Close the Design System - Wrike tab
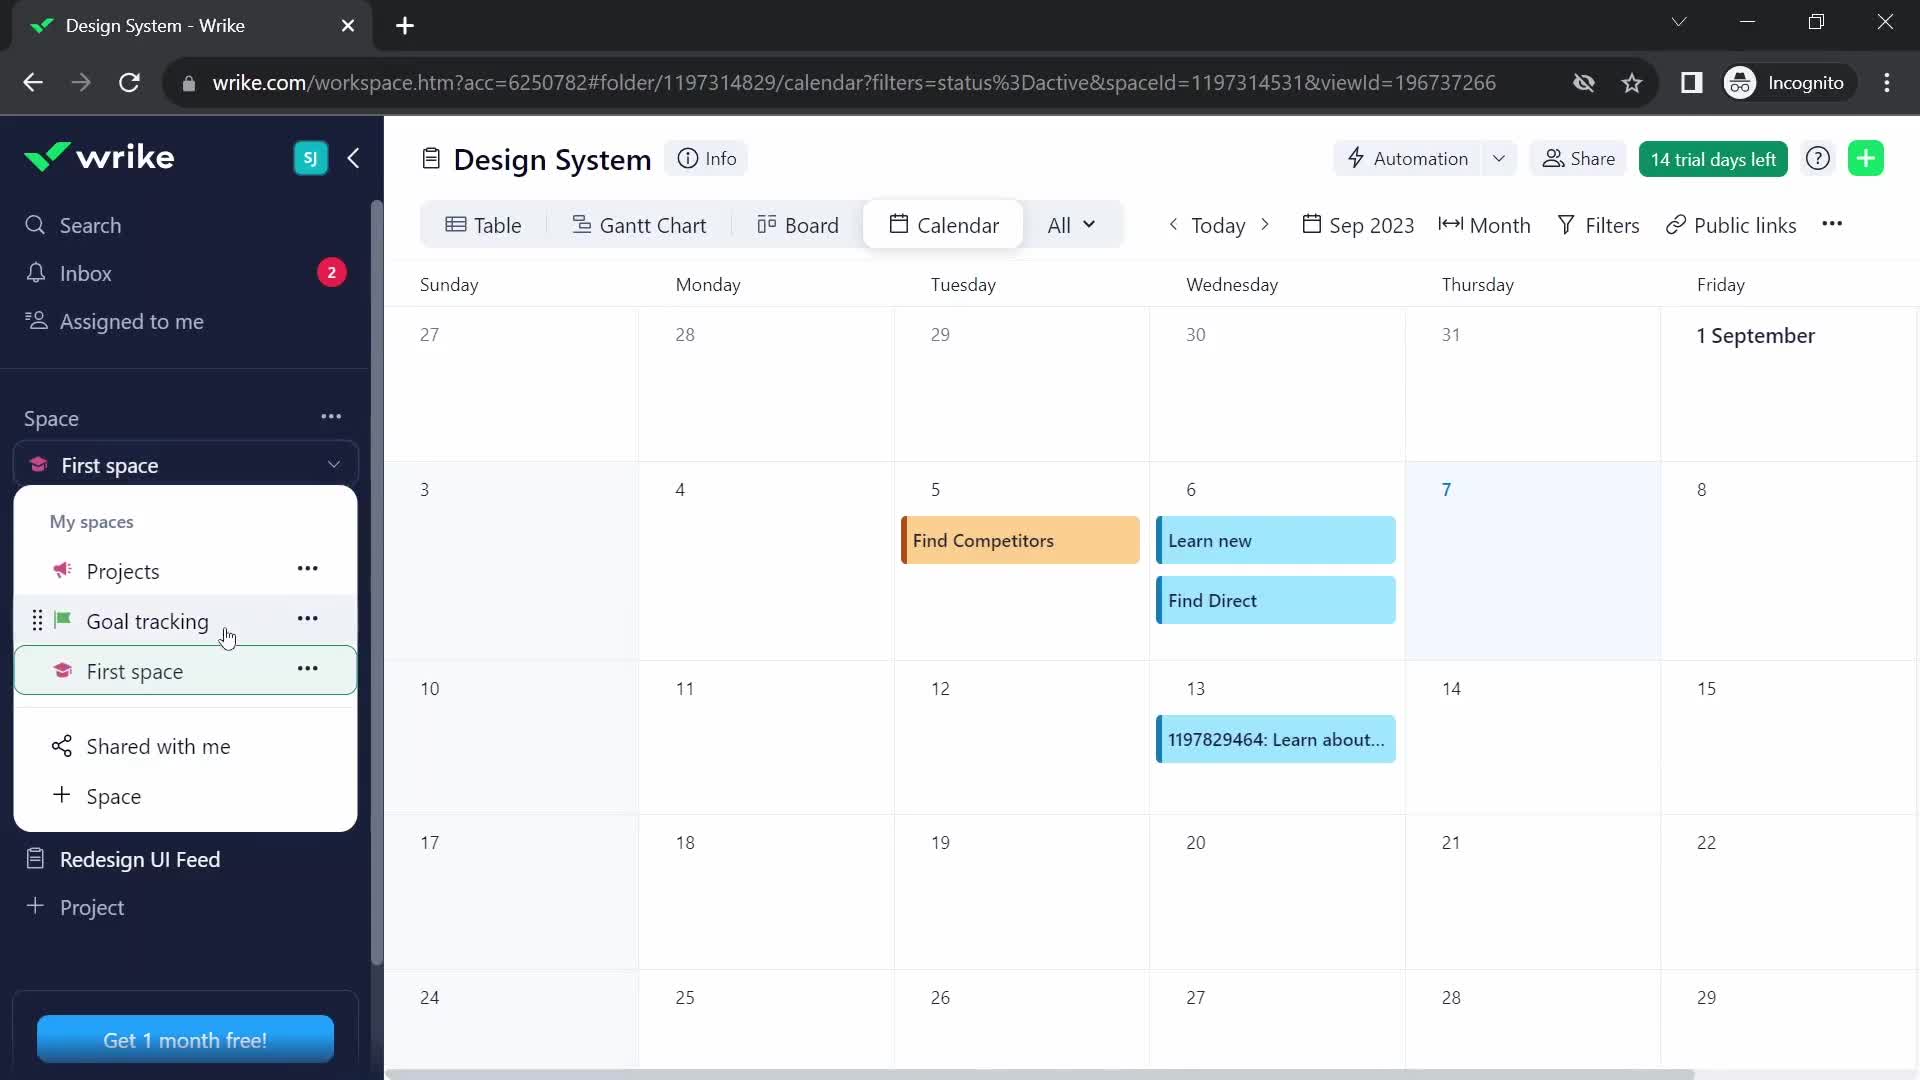1920x1080 pixels. 348,26
